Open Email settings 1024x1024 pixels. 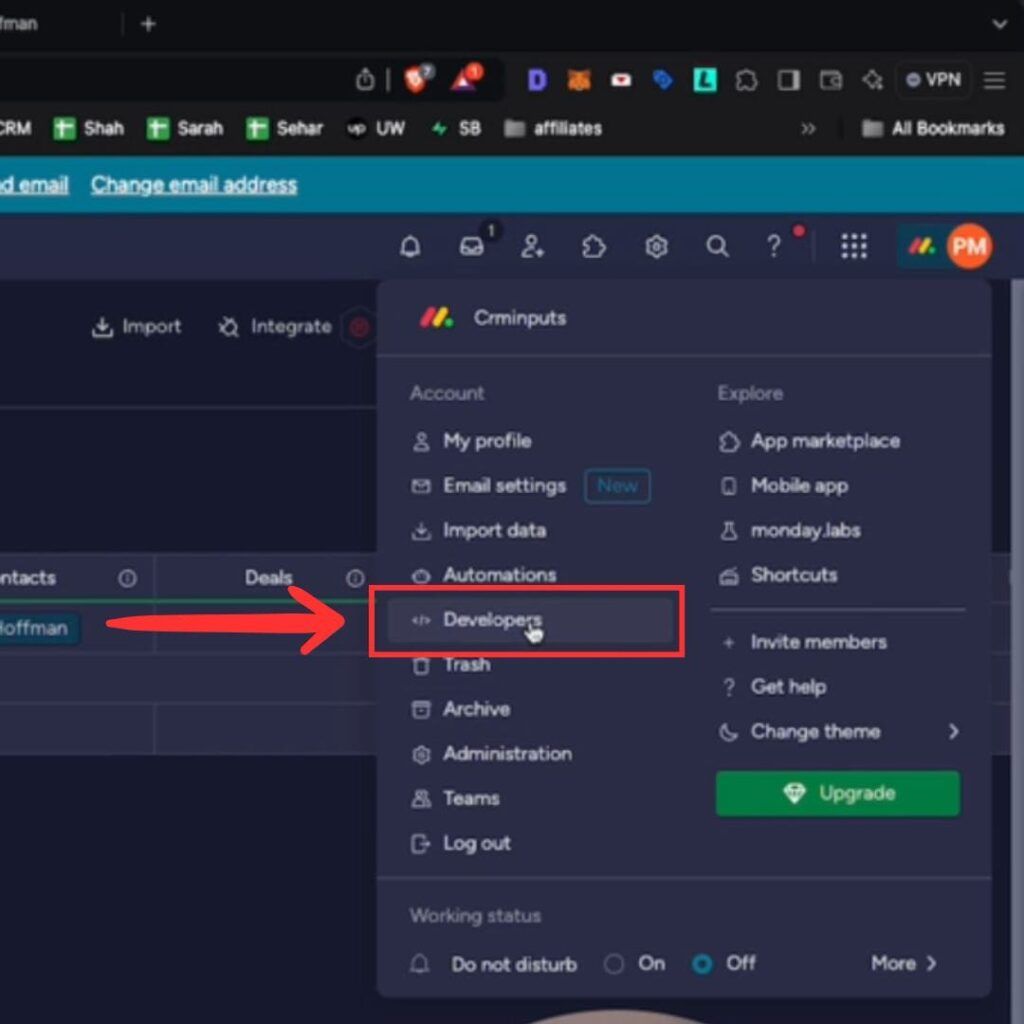coord(488,486)
